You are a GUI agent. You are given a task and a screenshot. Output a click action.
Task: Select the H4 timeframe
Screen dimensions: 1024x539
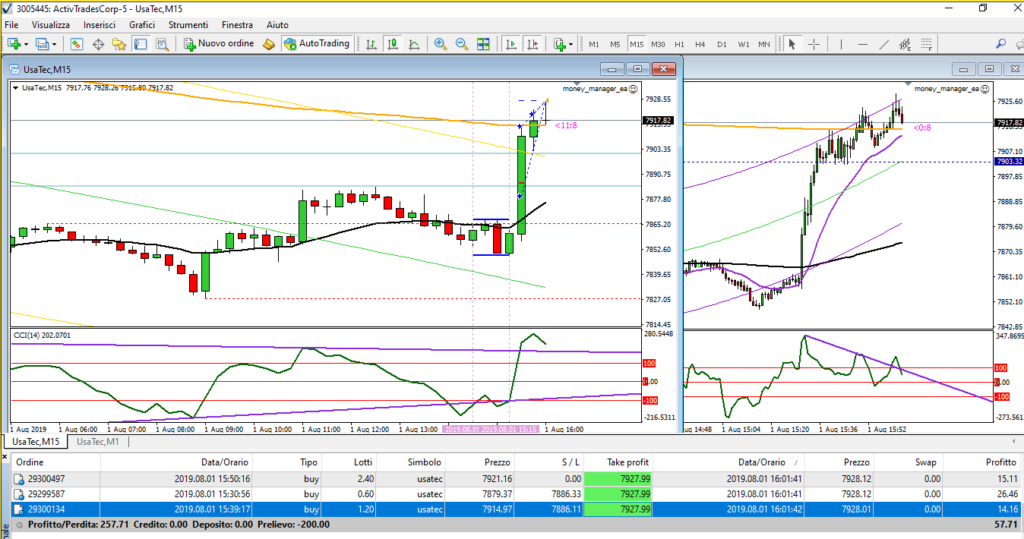[700, 44]
